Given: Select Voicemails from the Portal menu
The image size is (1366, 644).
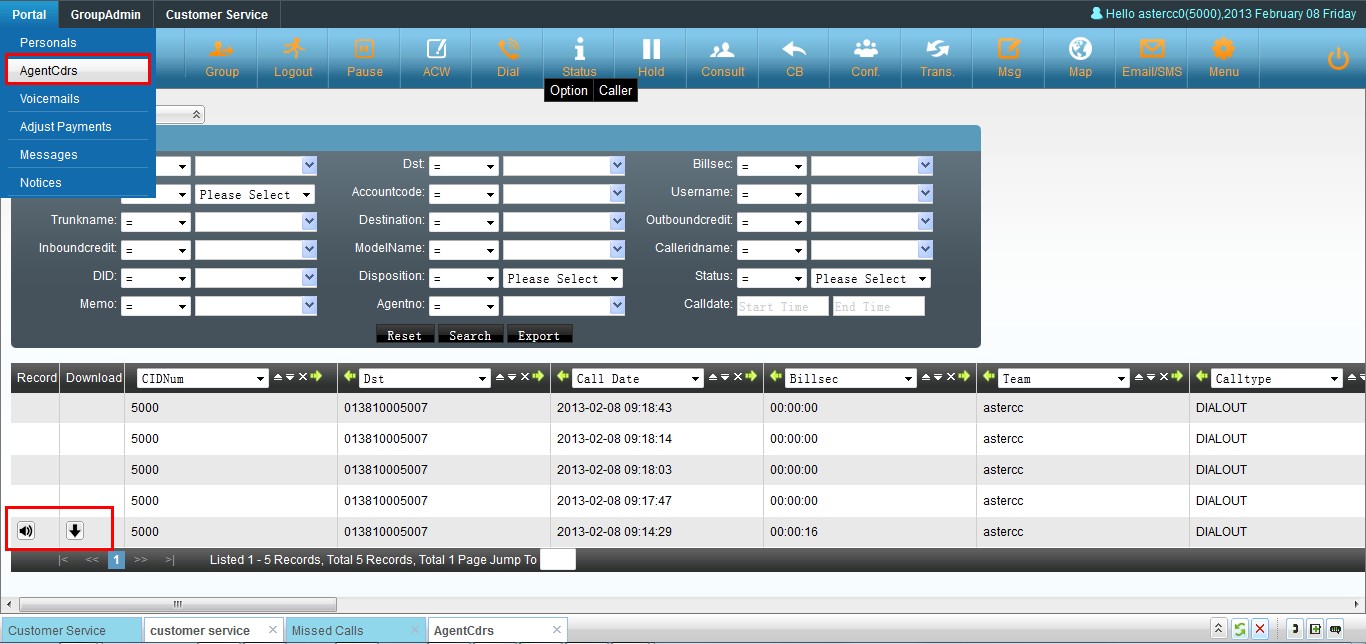Looking at the screenshot, I should pos(50,99).
